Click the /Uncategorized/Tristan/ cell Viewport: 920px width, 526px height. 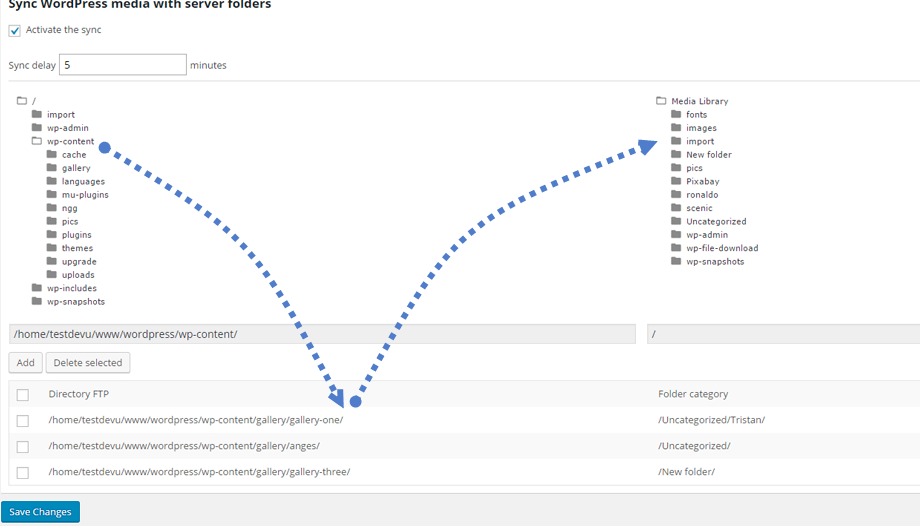(x=712, y=420)
